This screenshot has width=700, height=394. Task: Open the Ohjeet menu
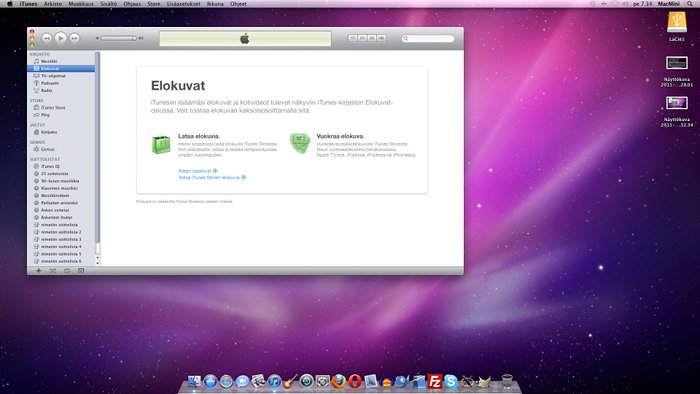click(238, 4)
